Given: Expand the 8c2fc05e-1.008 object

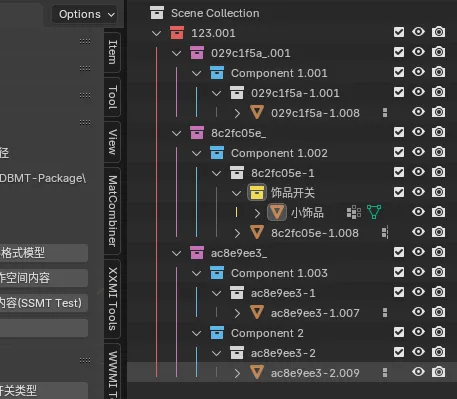Looking at the screenshot, I should (x=237, y=233).
